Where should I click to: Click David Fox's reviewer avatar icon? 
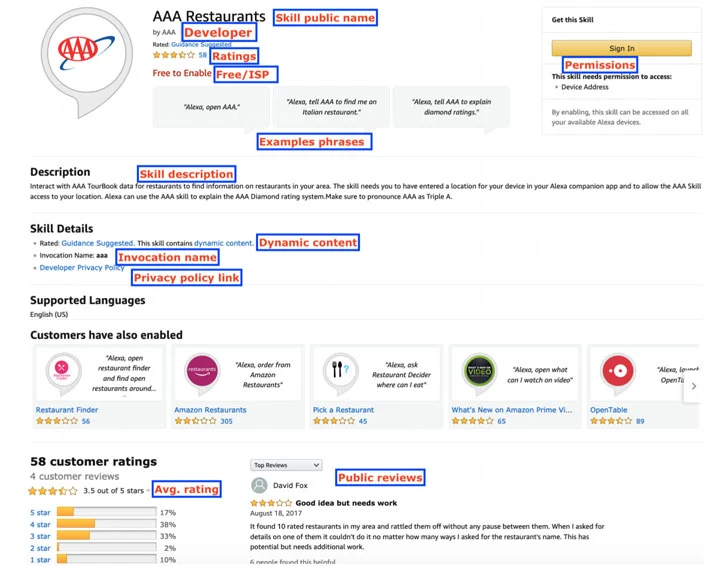[x=259, y=485]
